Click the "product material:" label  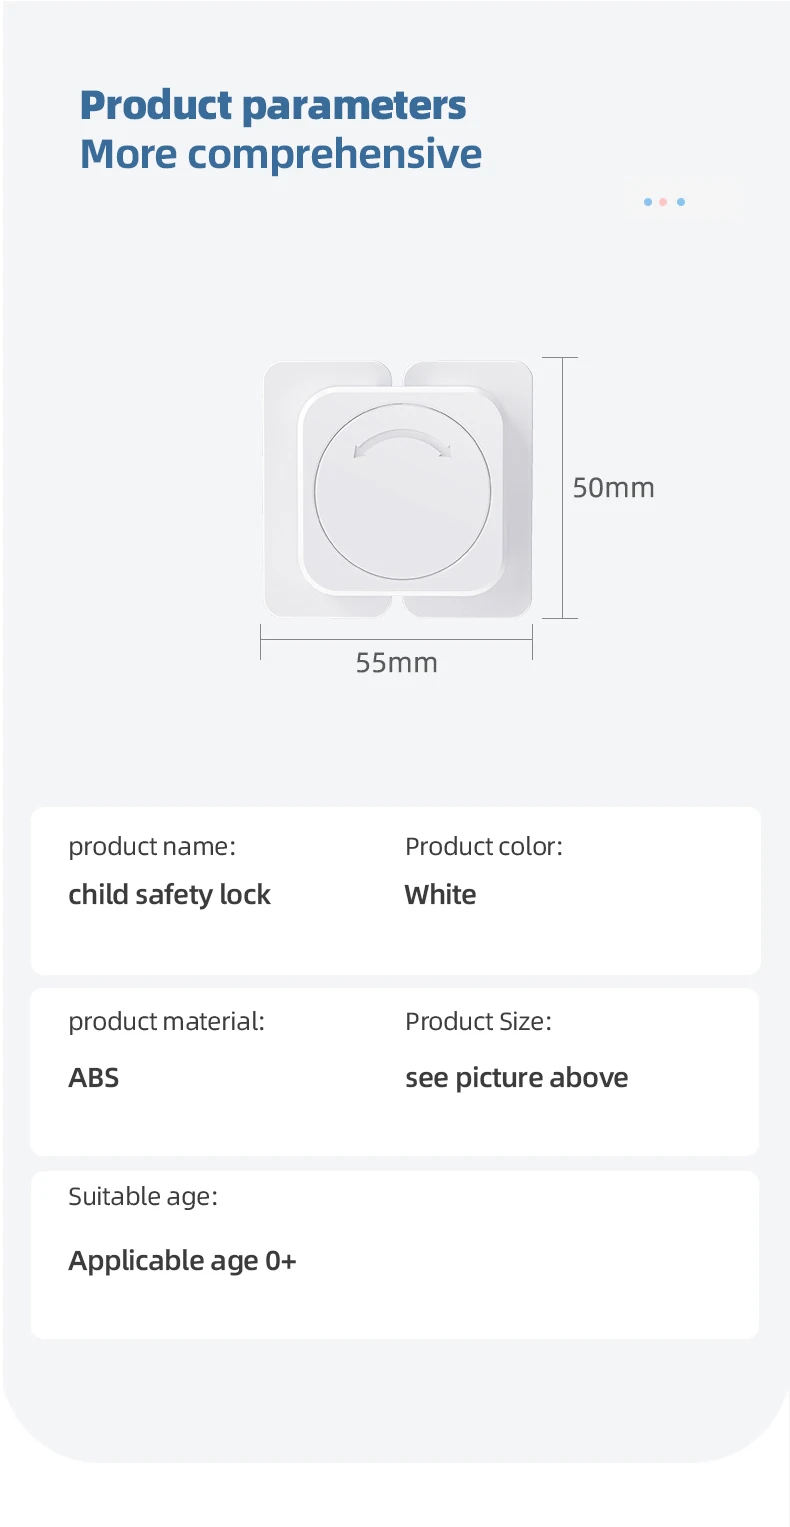pyautogui.click(x=166, y=1022)
